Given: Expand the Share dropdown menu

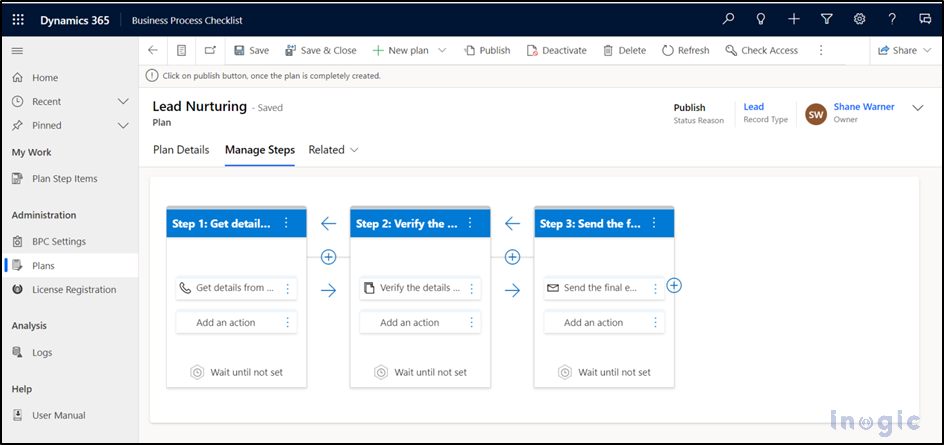Looking at the screenshot, I should click(928, 50).
